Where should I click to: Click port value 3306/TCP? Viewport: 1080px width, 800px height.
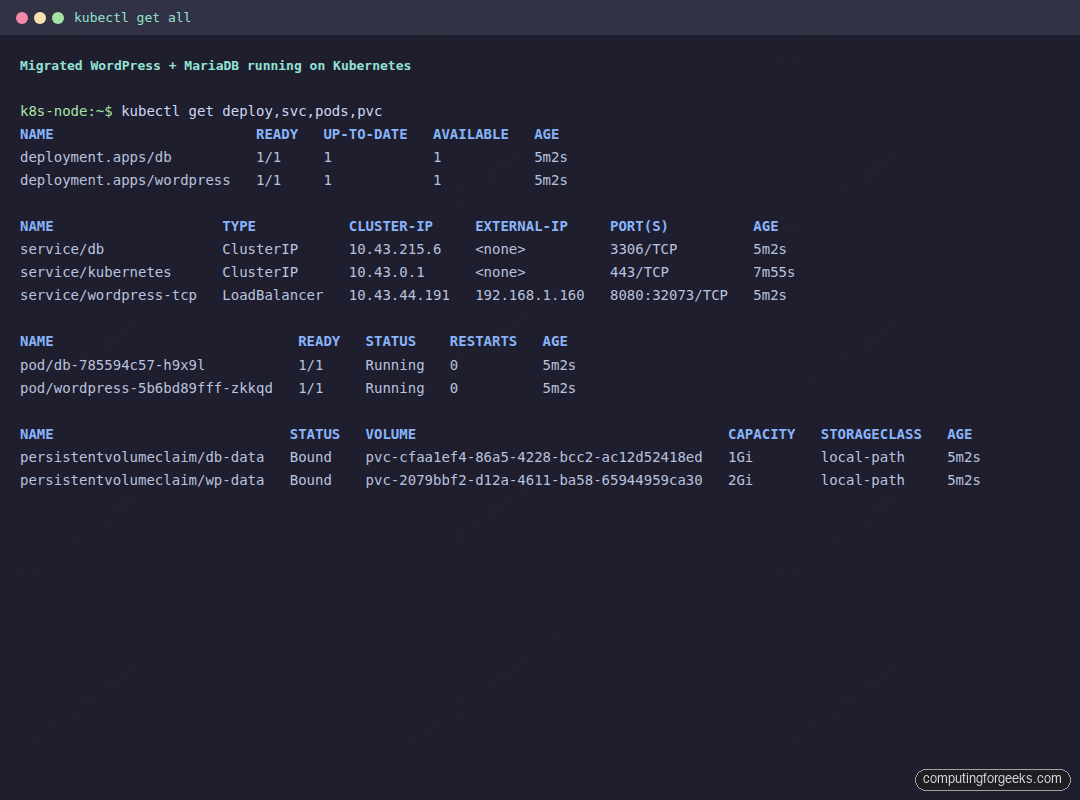tap(643, 249)
